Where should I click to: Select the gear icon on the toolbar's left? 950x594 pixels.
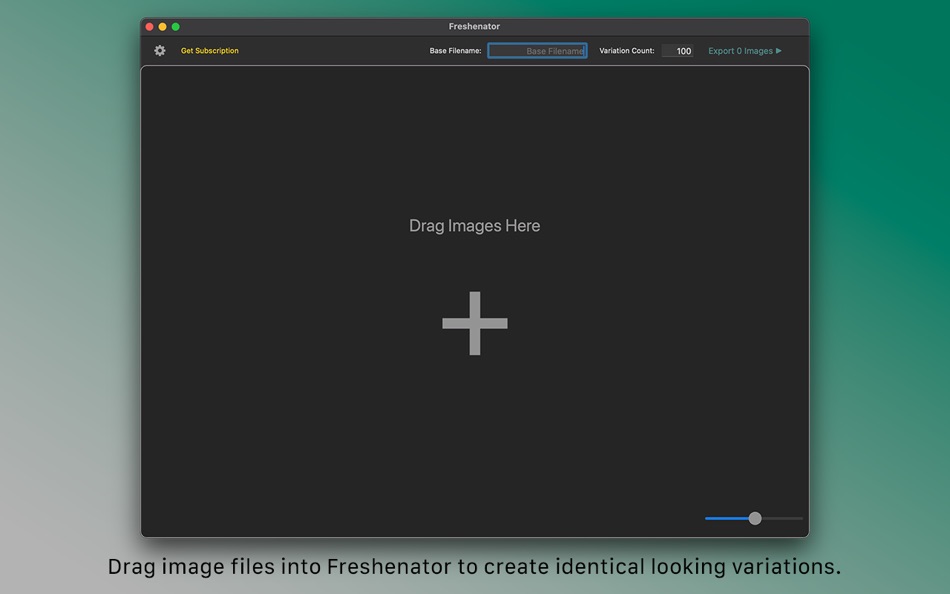tap(160, 49)
